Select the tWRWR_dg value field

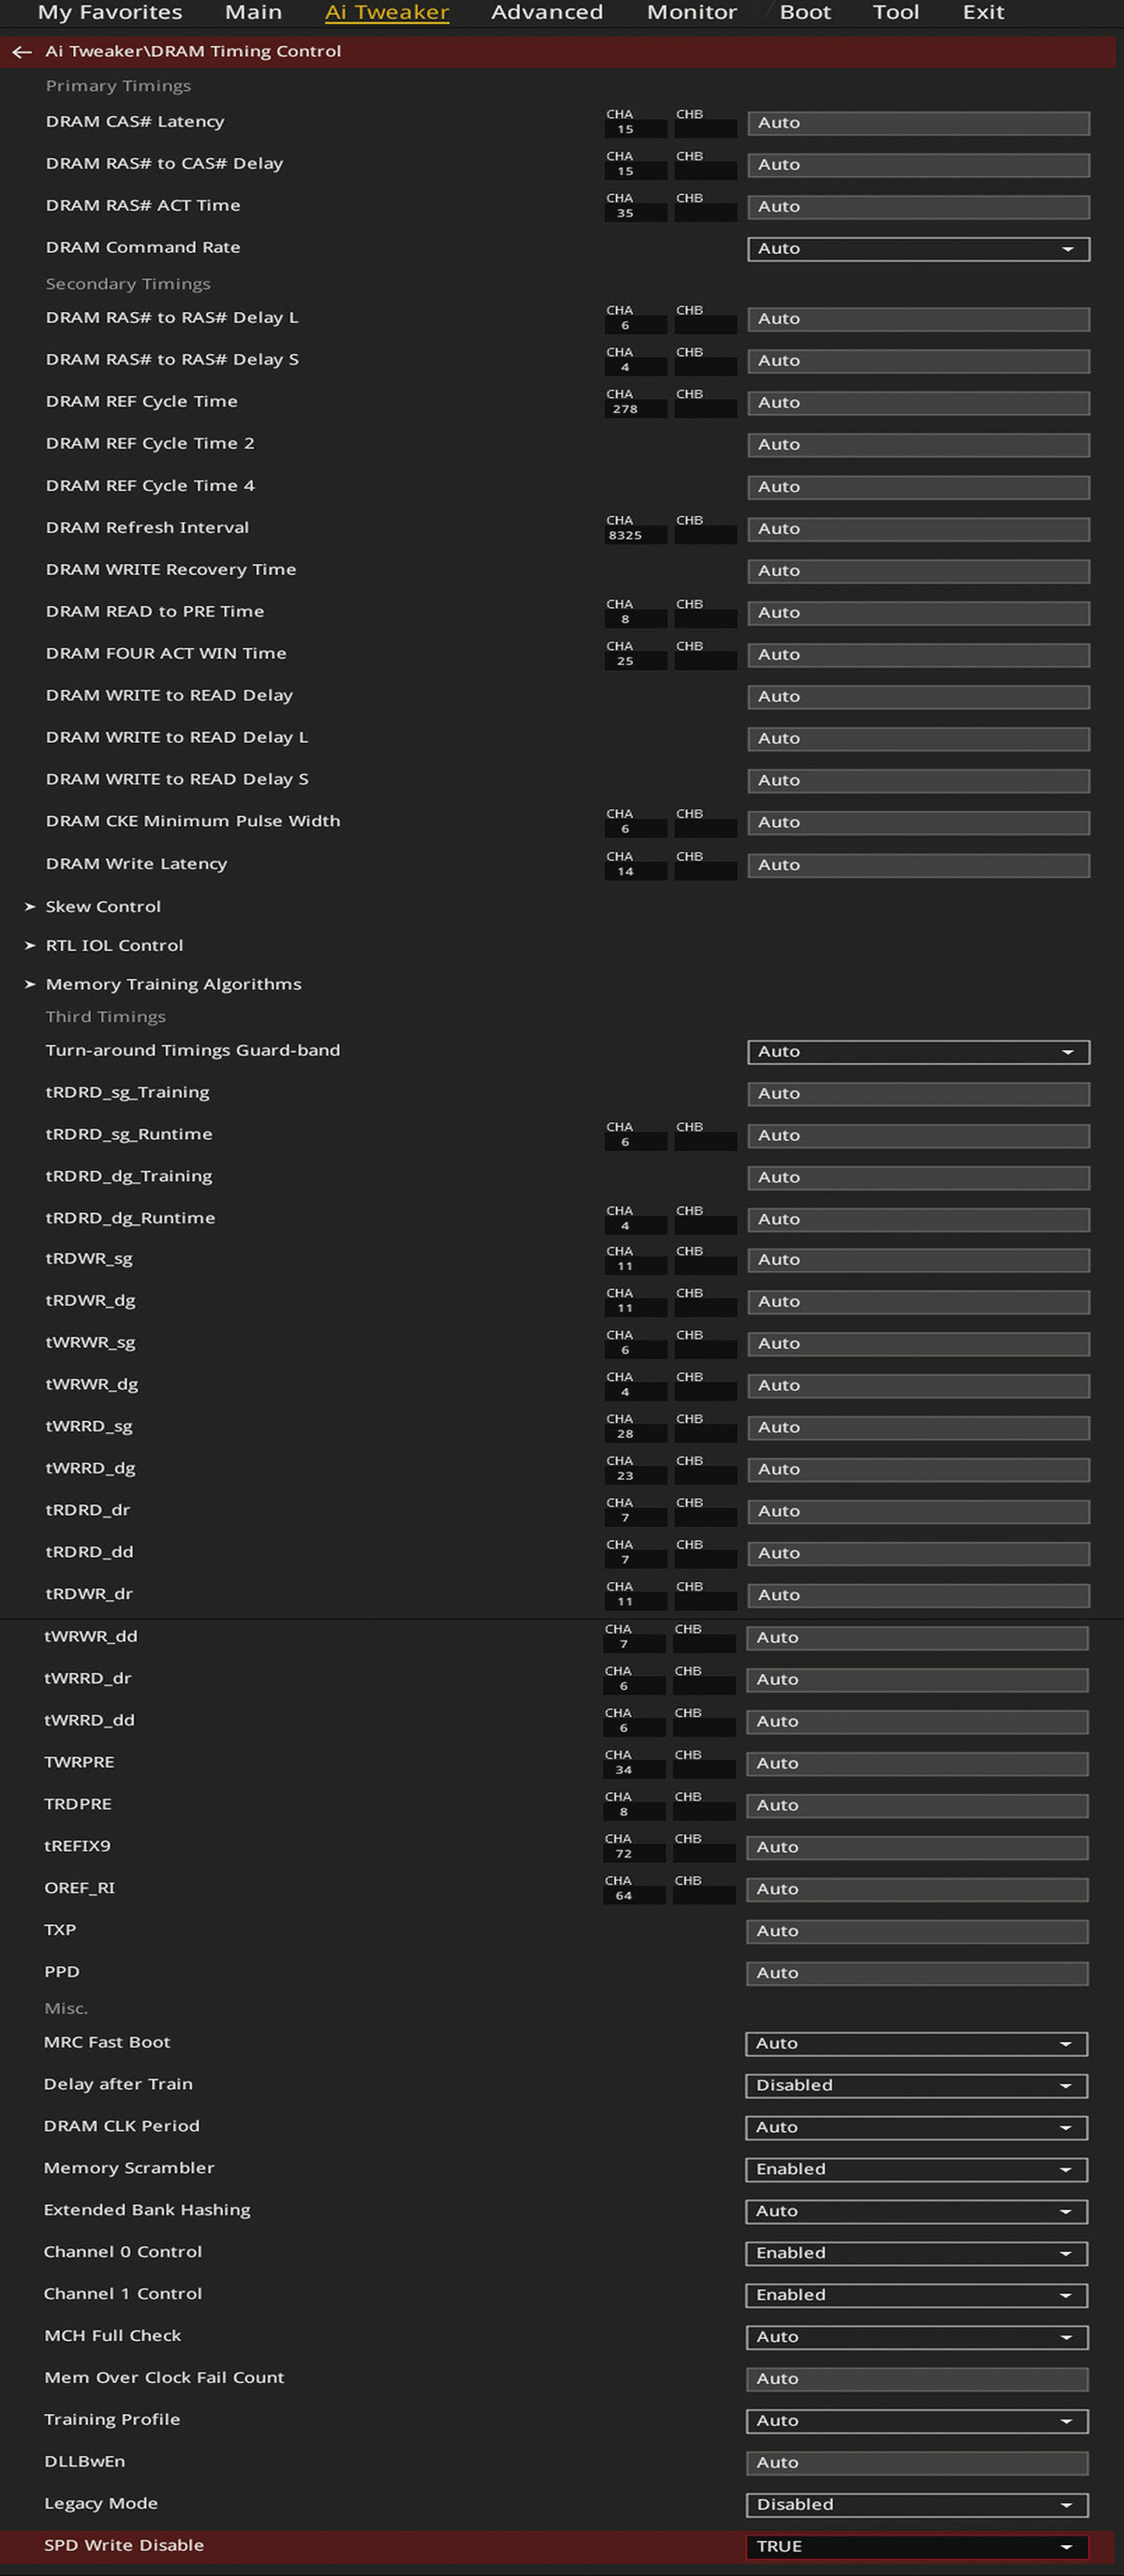coord(918,1387)
